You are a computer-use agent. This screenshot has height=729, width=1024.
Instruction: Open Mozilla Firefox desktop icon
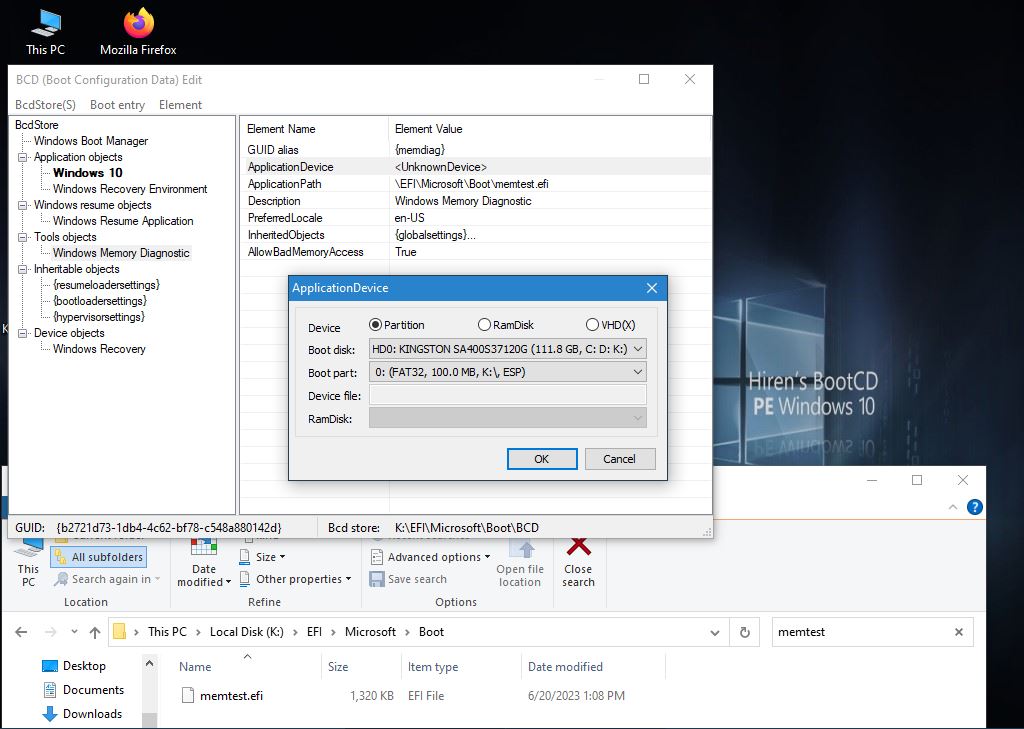point(138,24)
